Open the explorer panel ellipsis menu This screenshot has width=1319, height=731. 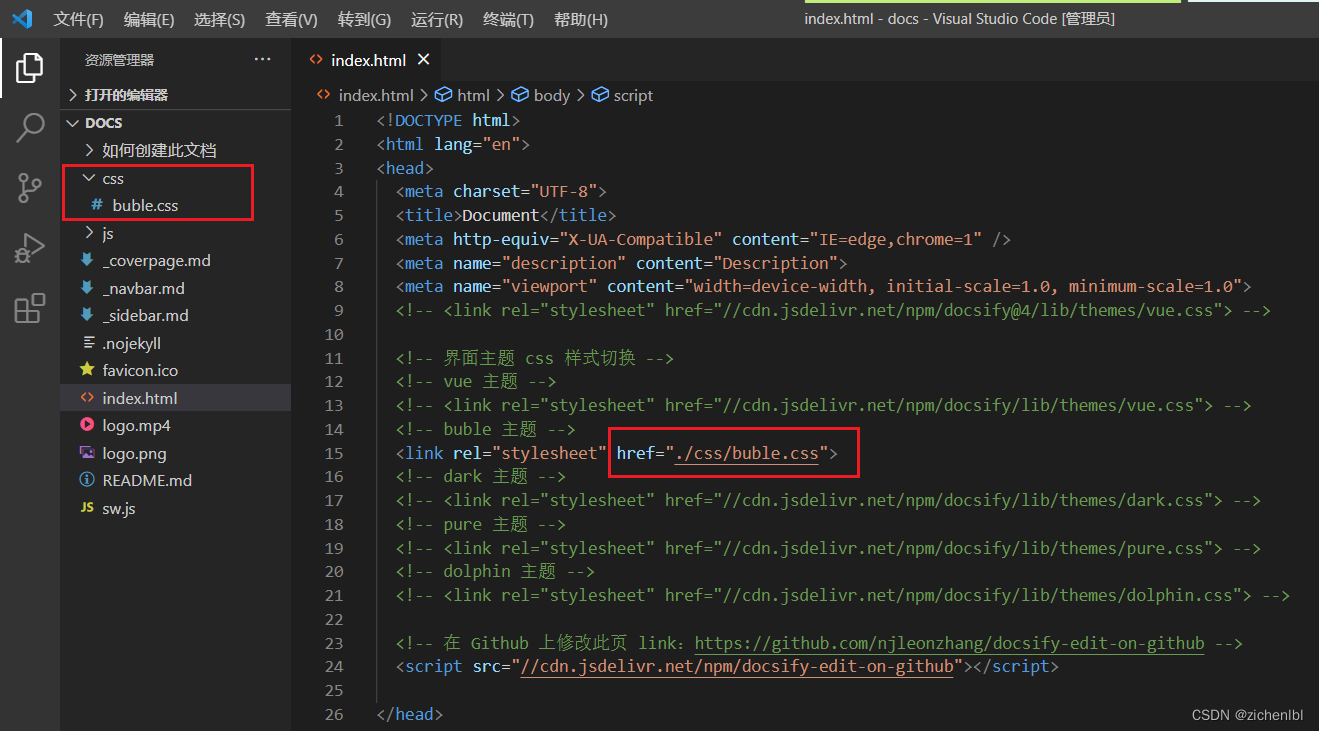tap(263, 60)
